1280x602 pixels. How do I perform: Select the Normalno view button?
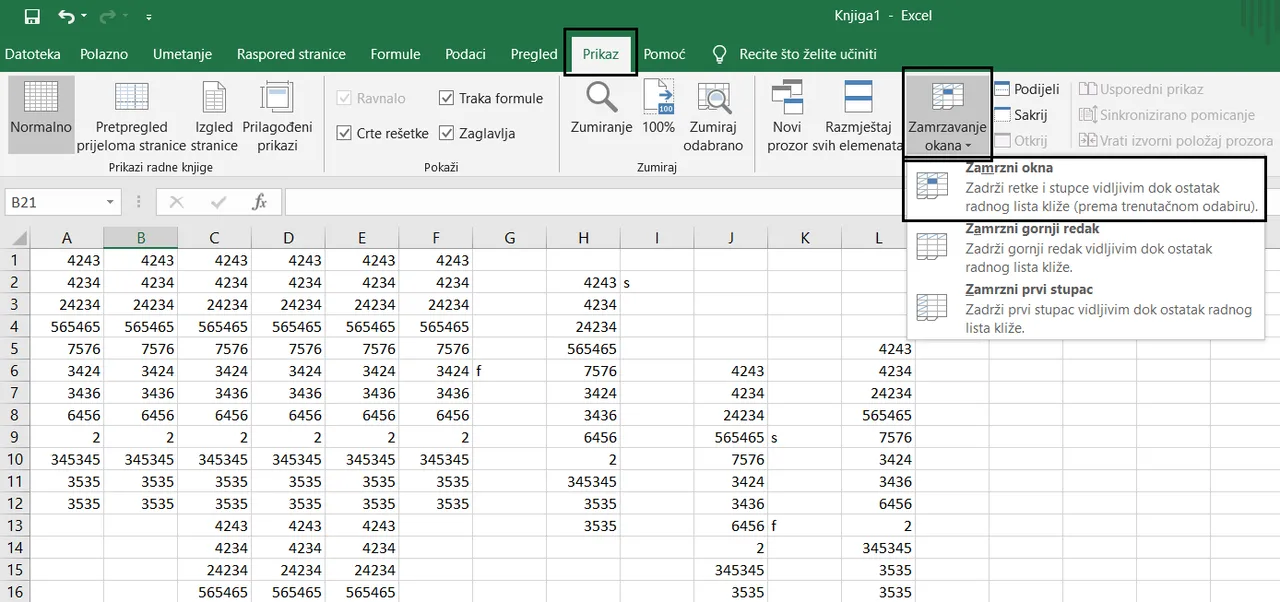tap(41, 114)
